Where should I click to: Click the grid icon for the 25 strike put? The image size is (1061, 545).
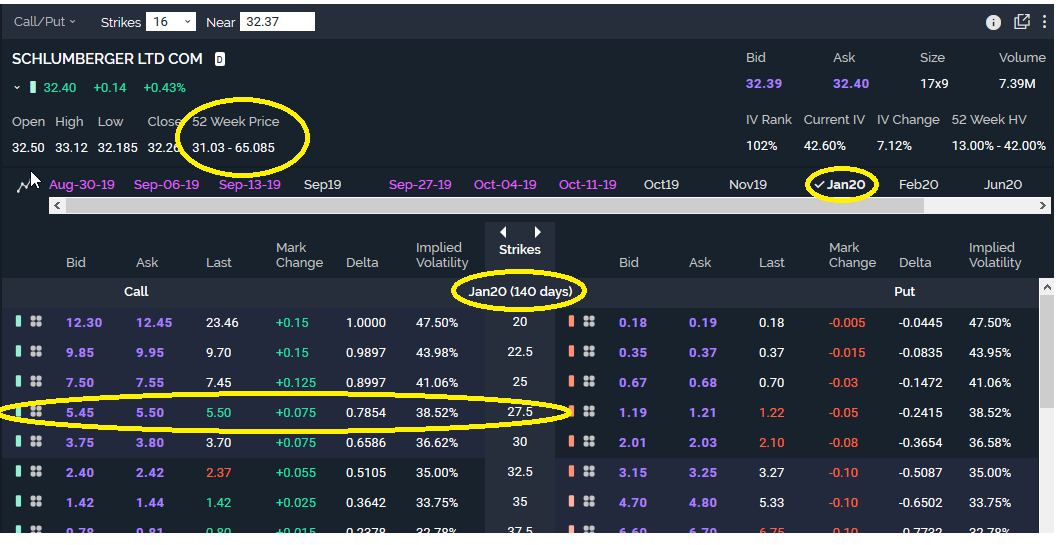589,382
